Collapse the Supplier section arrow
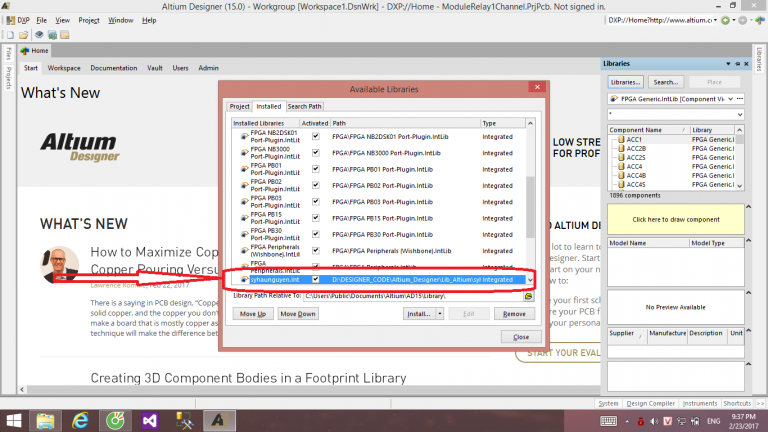 tap(748, 331)
